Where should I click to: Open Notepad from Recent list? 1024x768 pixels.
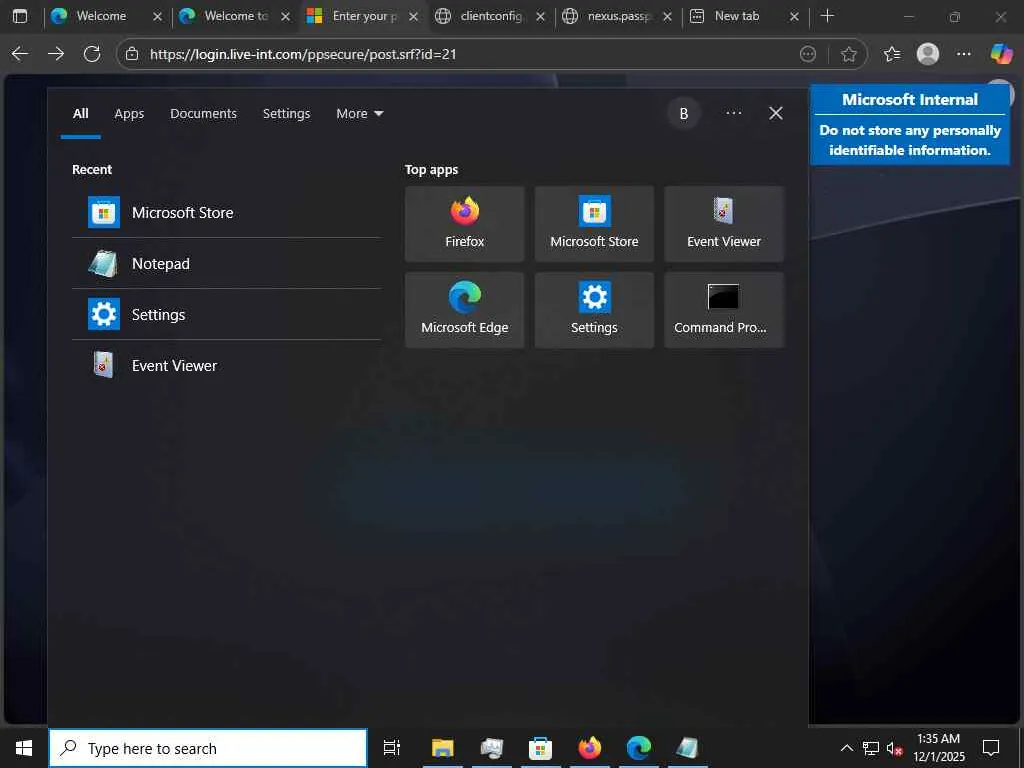coord(227,263)
